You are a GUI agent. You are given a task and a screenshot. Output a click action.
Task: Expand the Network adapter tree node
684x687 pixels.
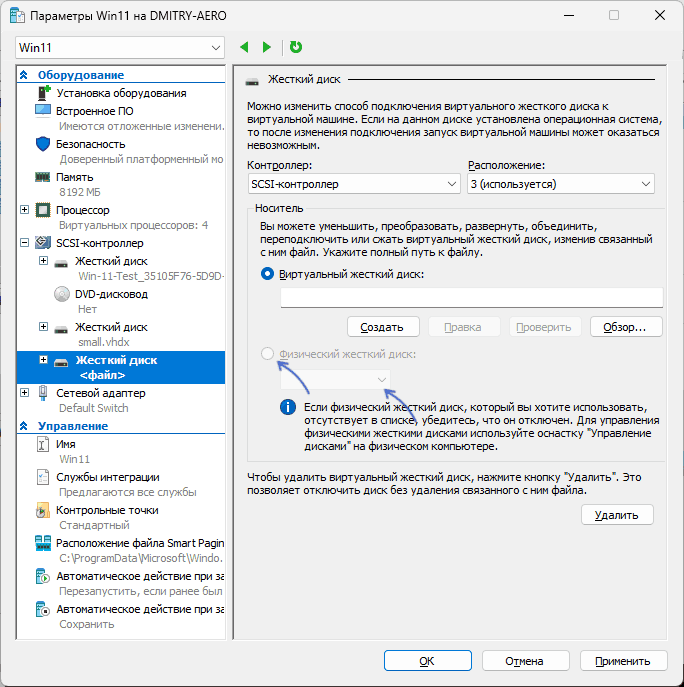pos(25,392)
